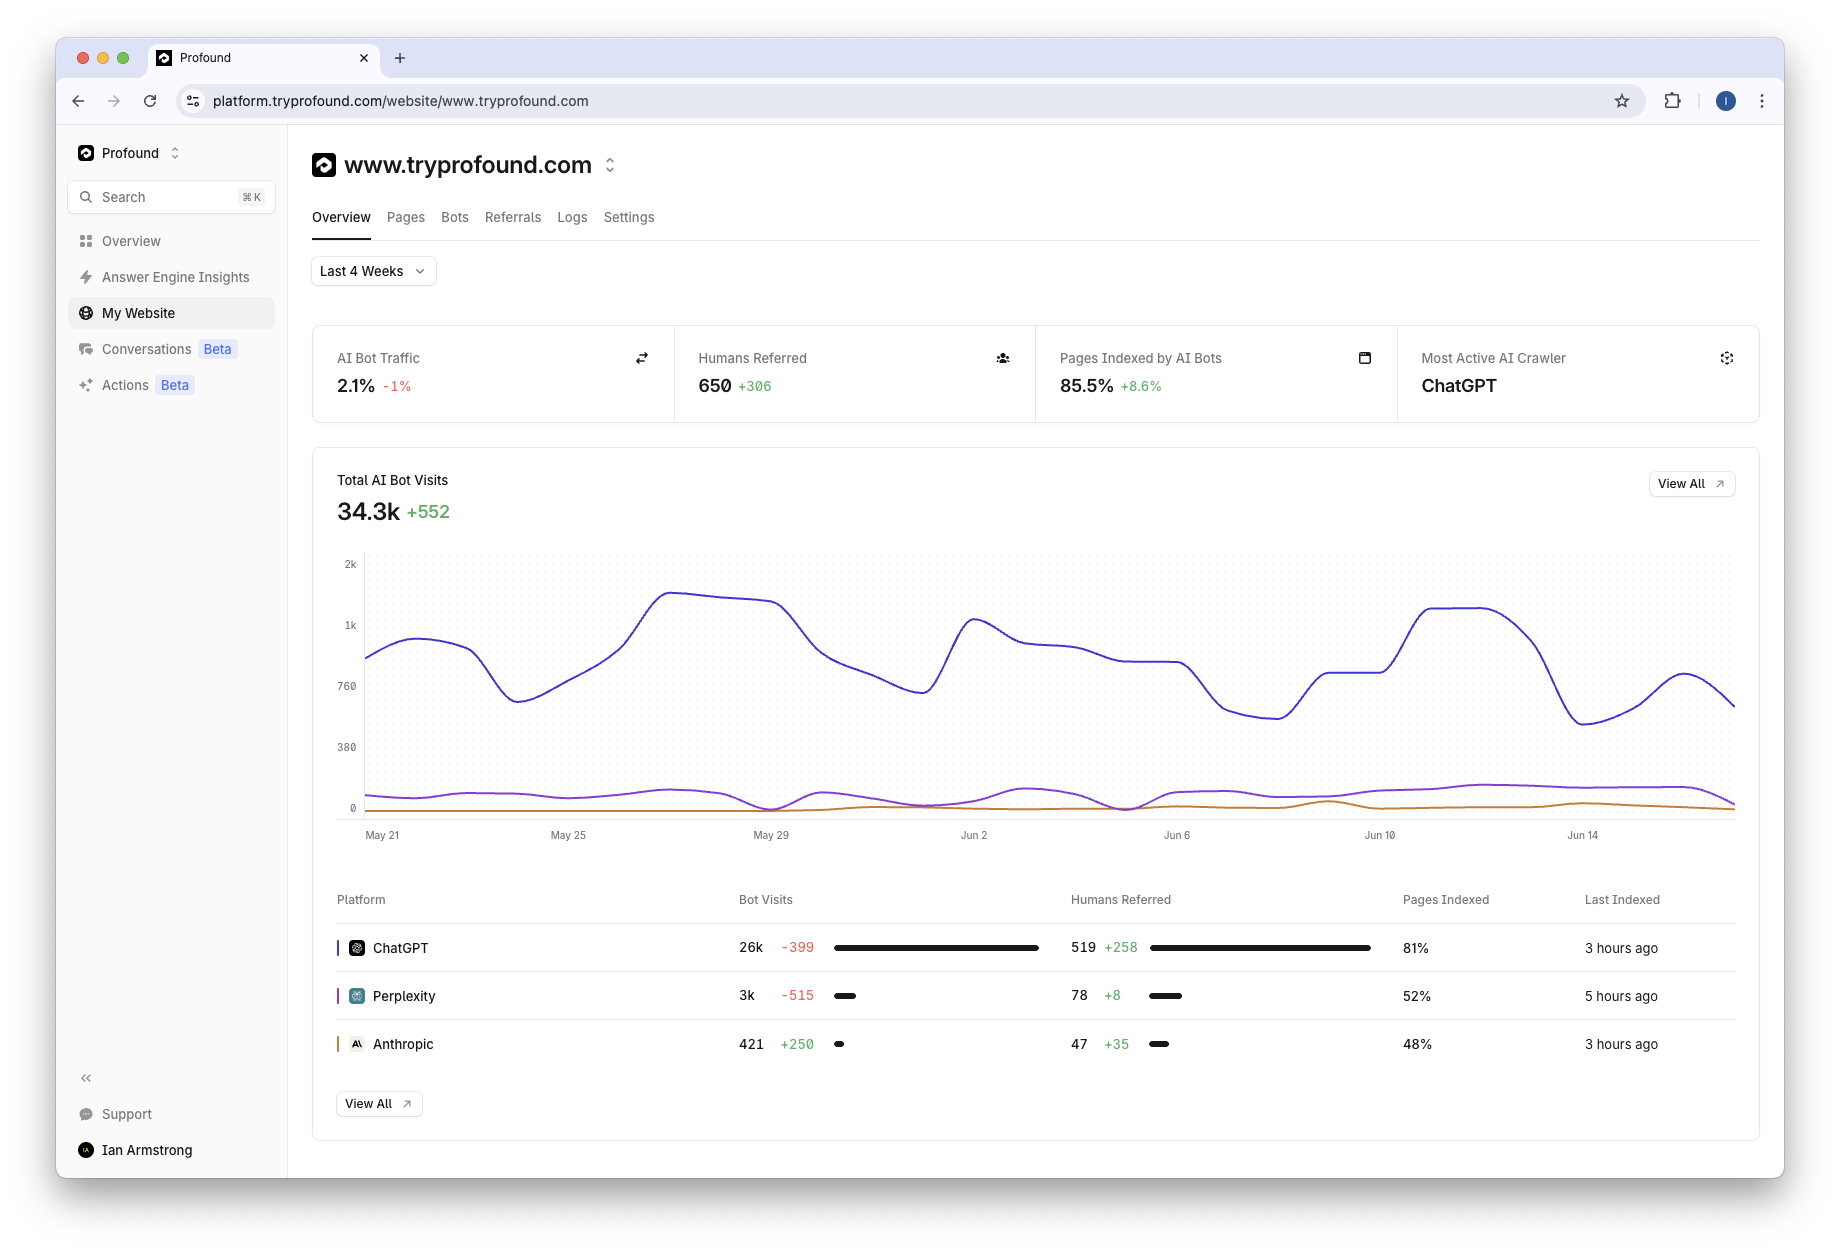
Task: Switch to the Bots tab
Action: 455,217
